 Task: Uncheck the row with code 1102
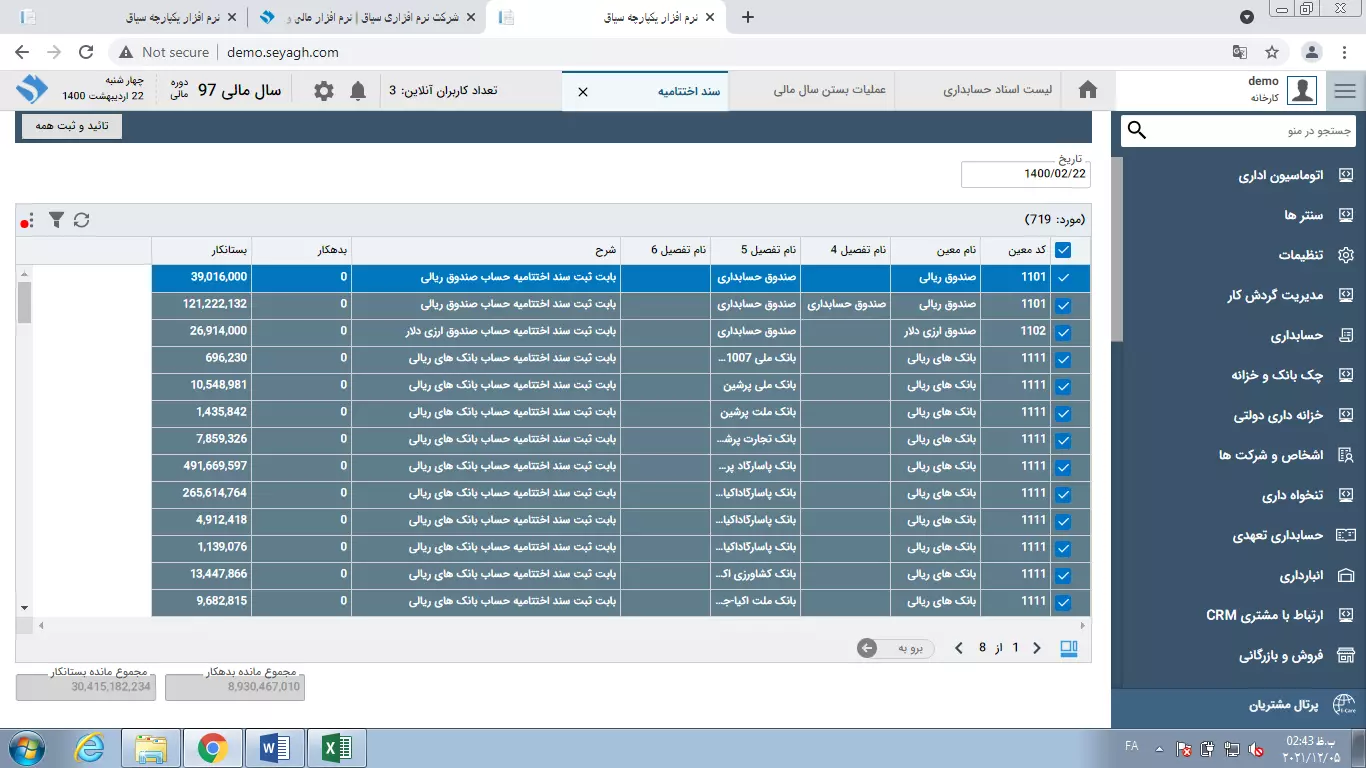(1063, 332)
